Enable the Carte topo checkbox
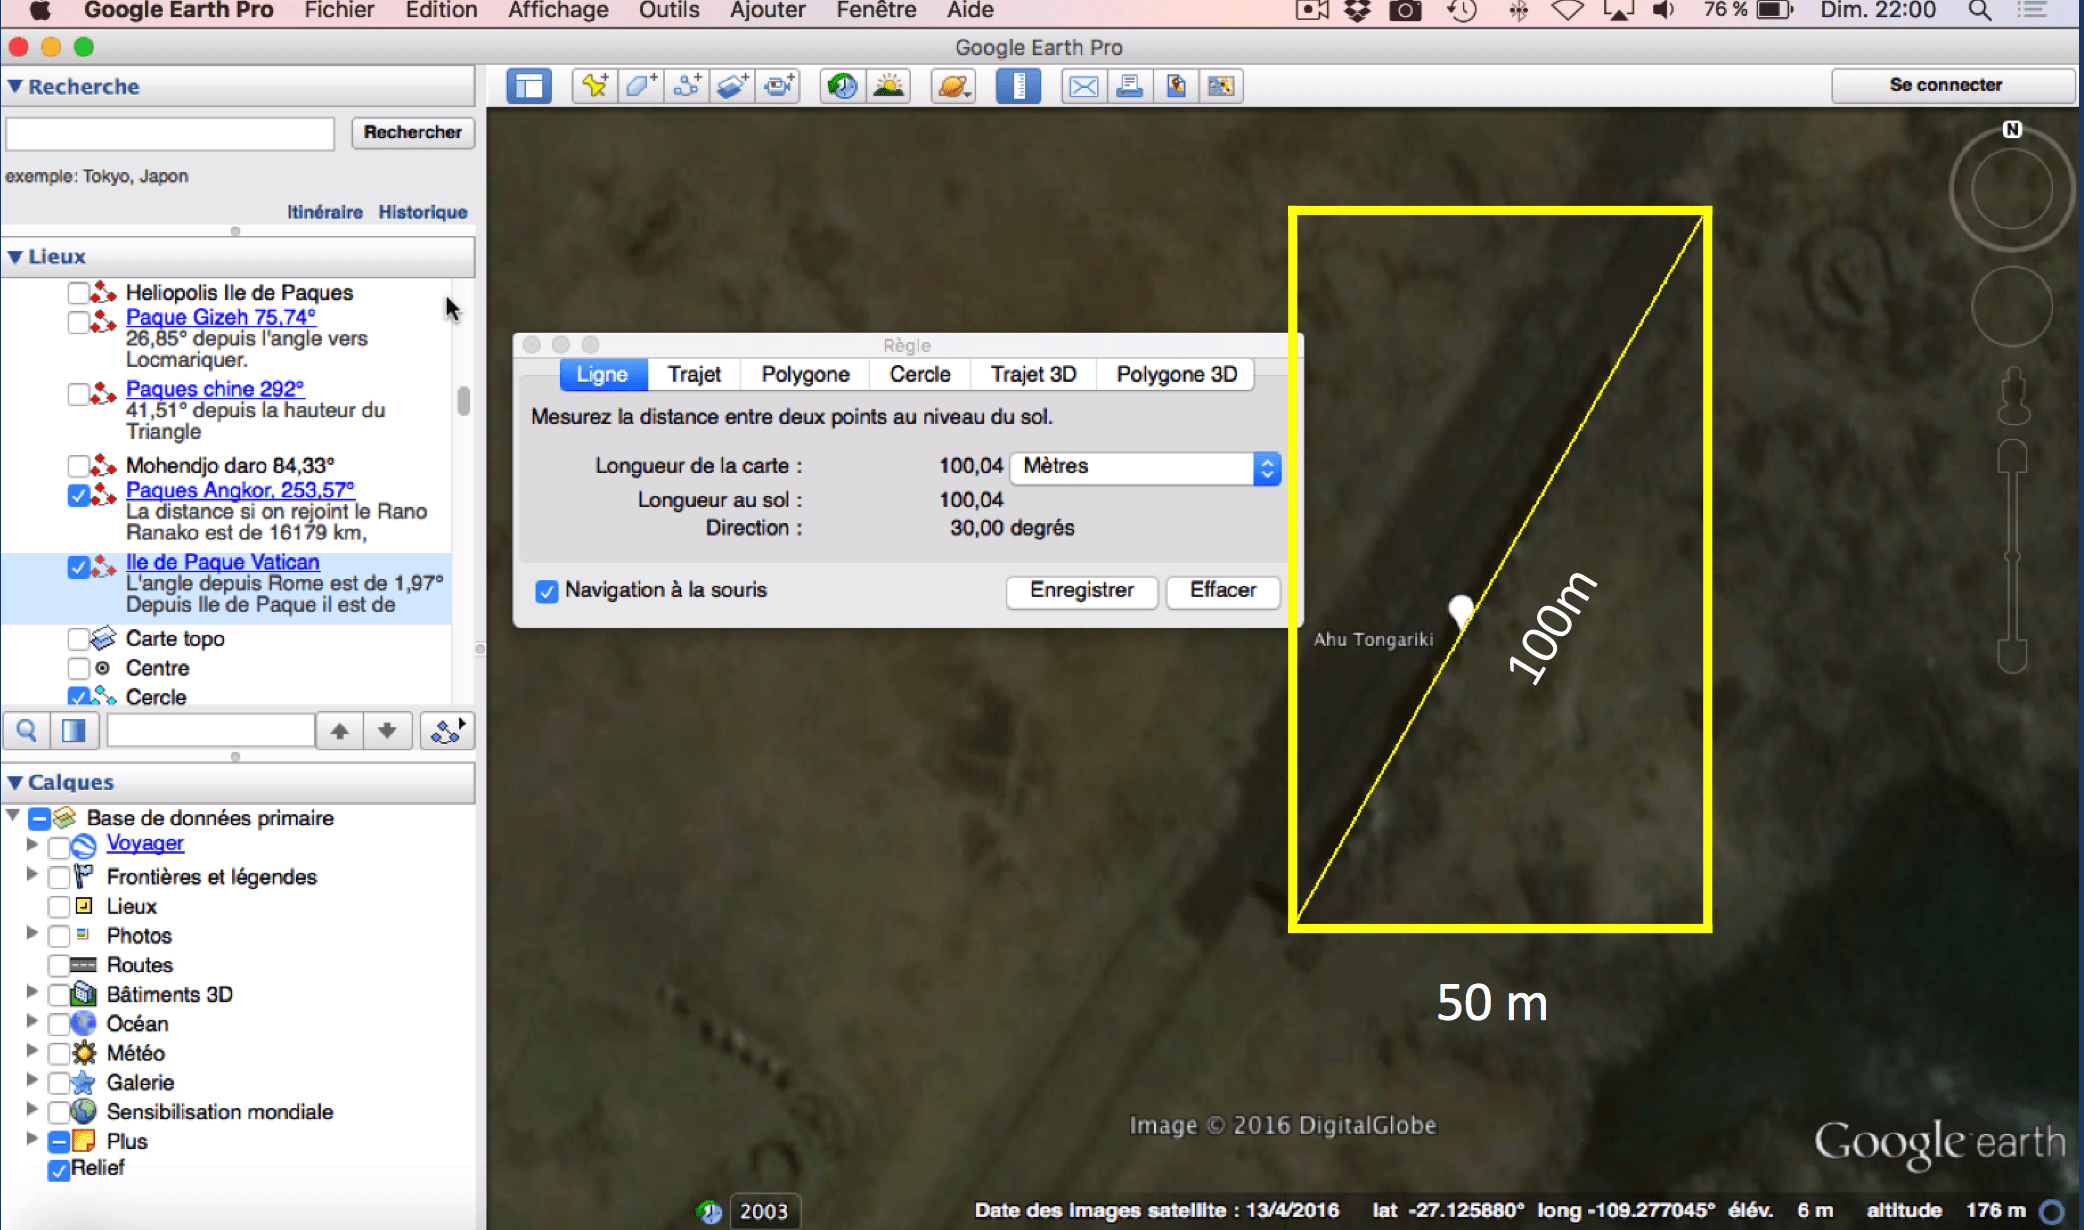This screenshot has height=1230, width=2084. point(78,639)
